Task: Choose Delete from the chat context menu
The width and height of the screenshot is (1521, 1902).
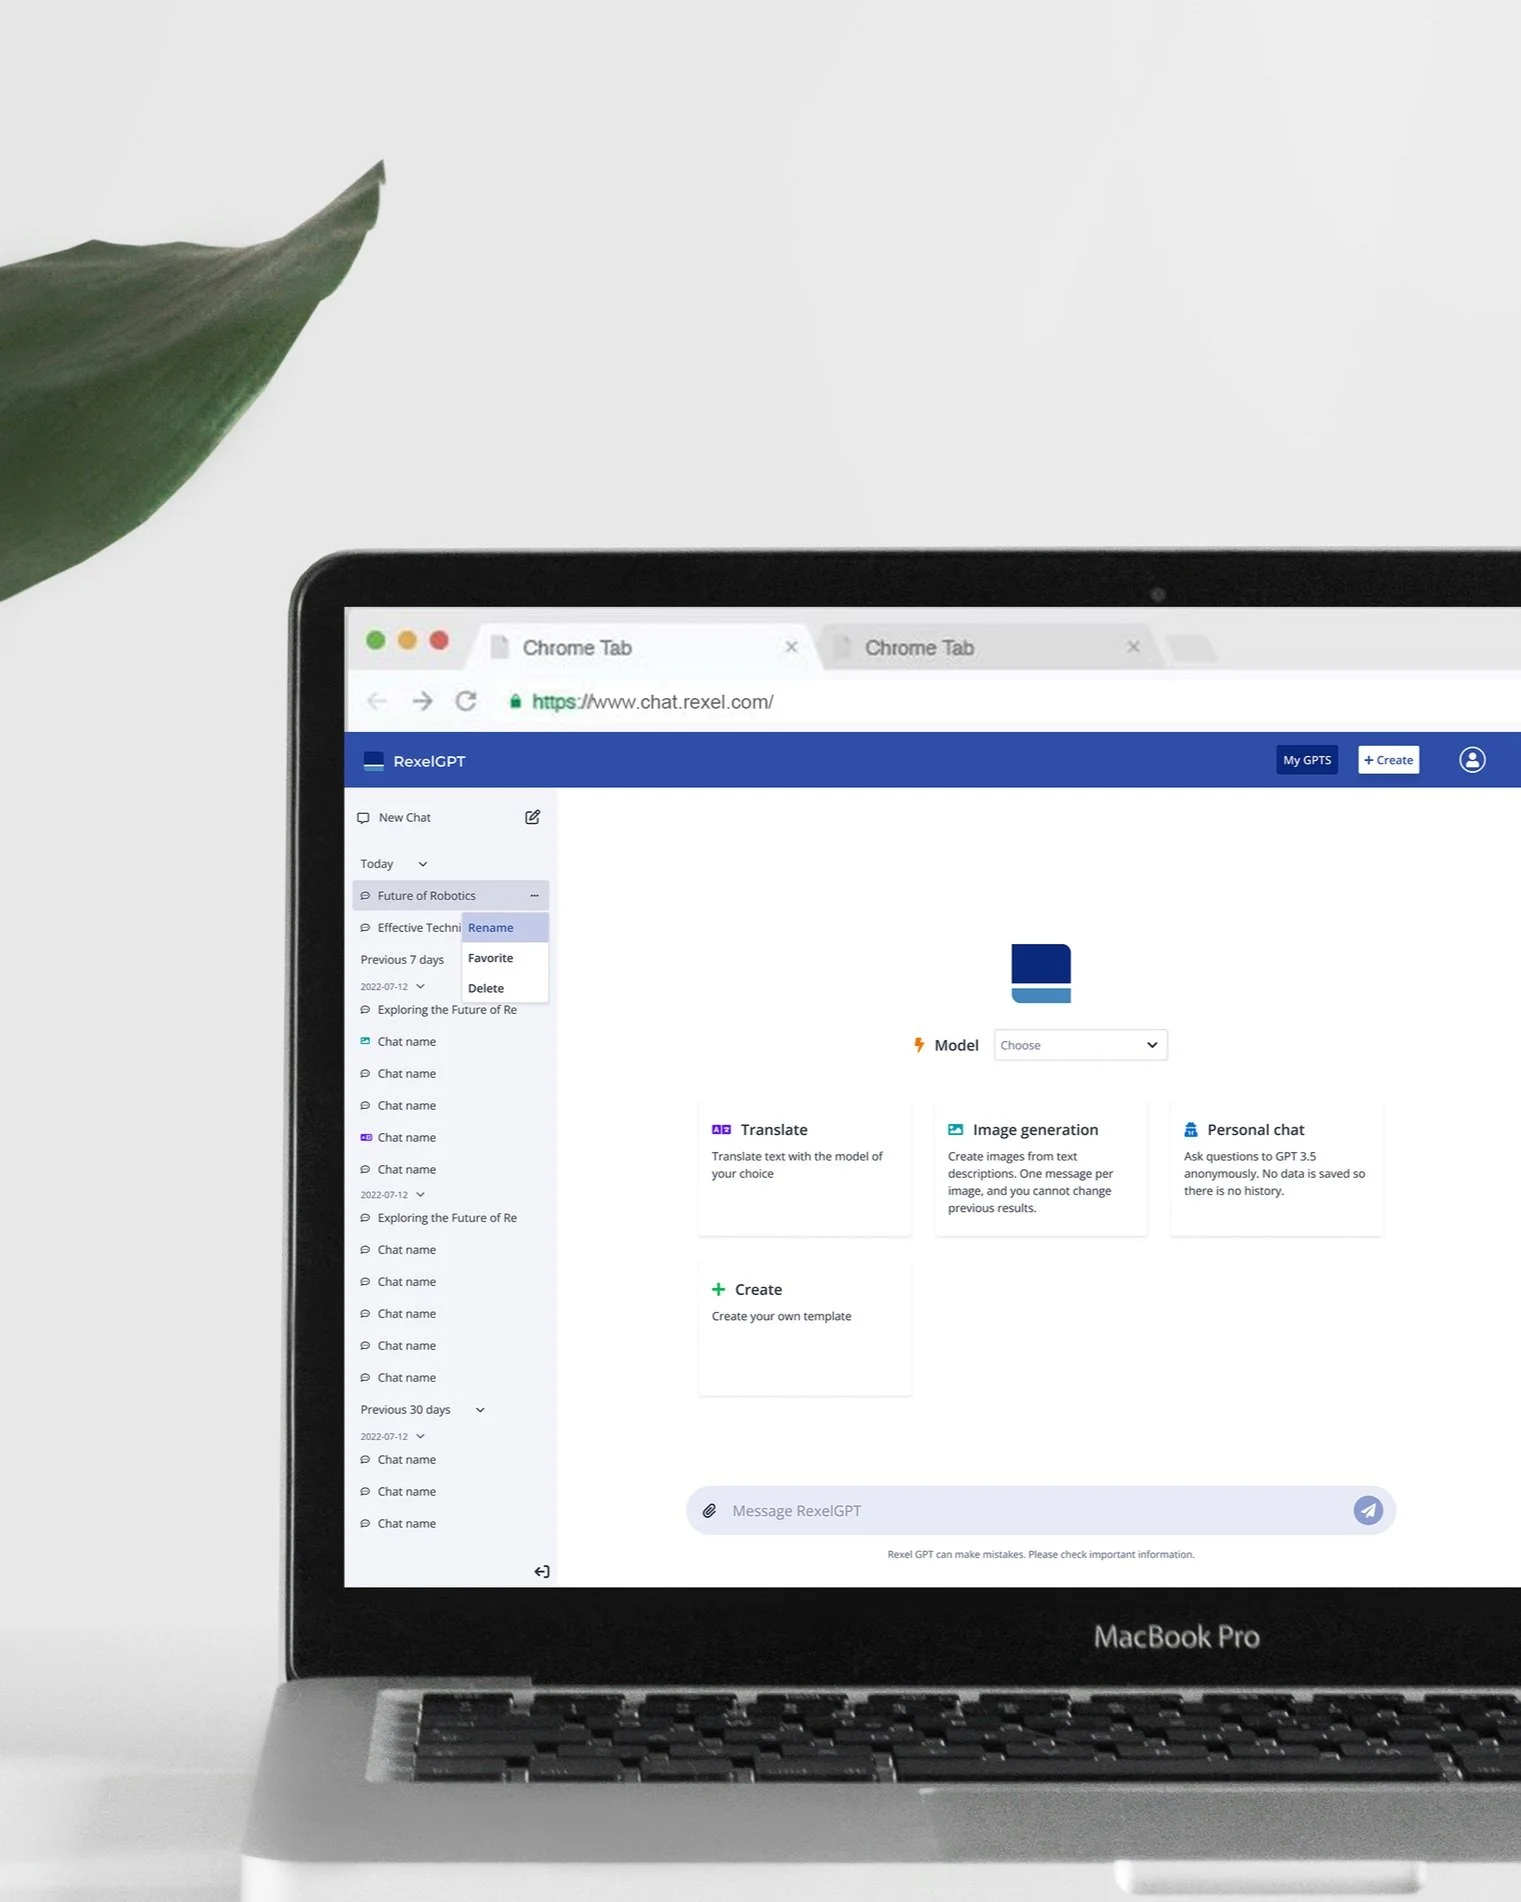Action: point(505,988)
